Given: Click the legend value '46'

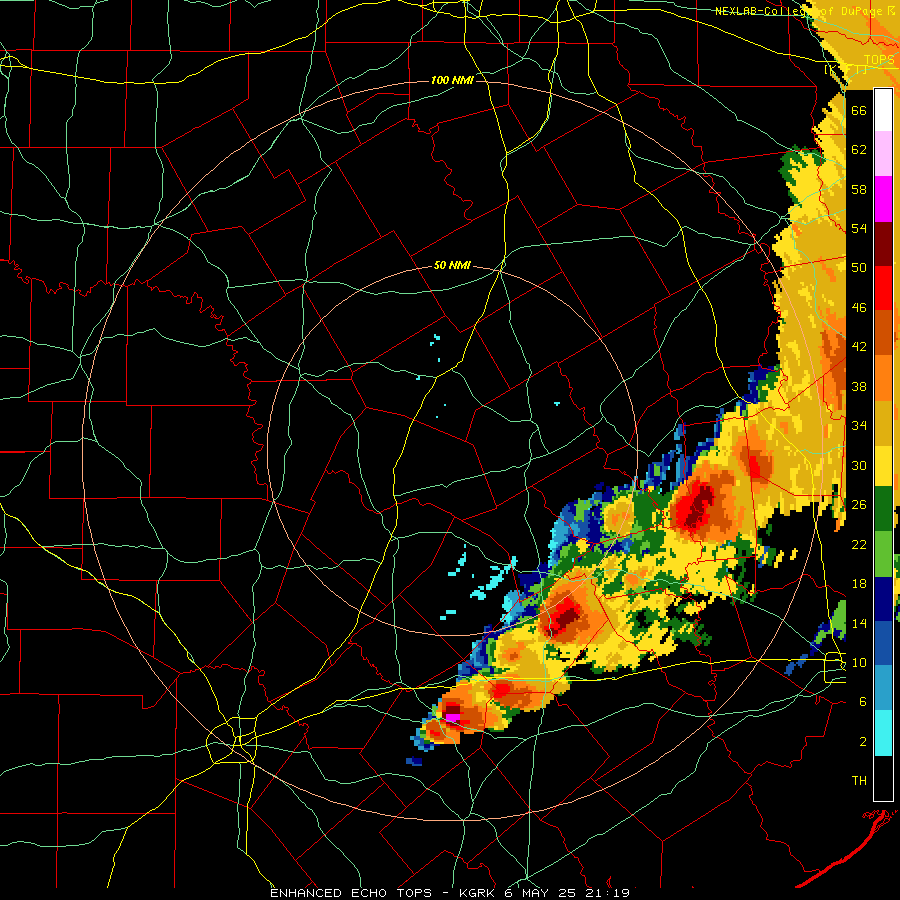Looking at the screenshot, I should click(x=859, y=308).
